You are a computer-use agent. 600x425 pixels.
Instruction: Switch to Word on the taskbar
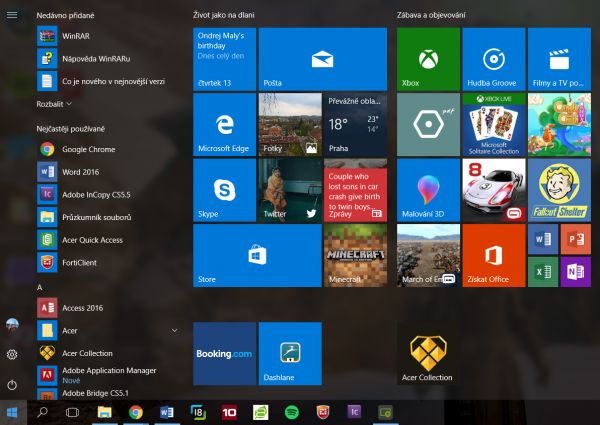point(167,412)
